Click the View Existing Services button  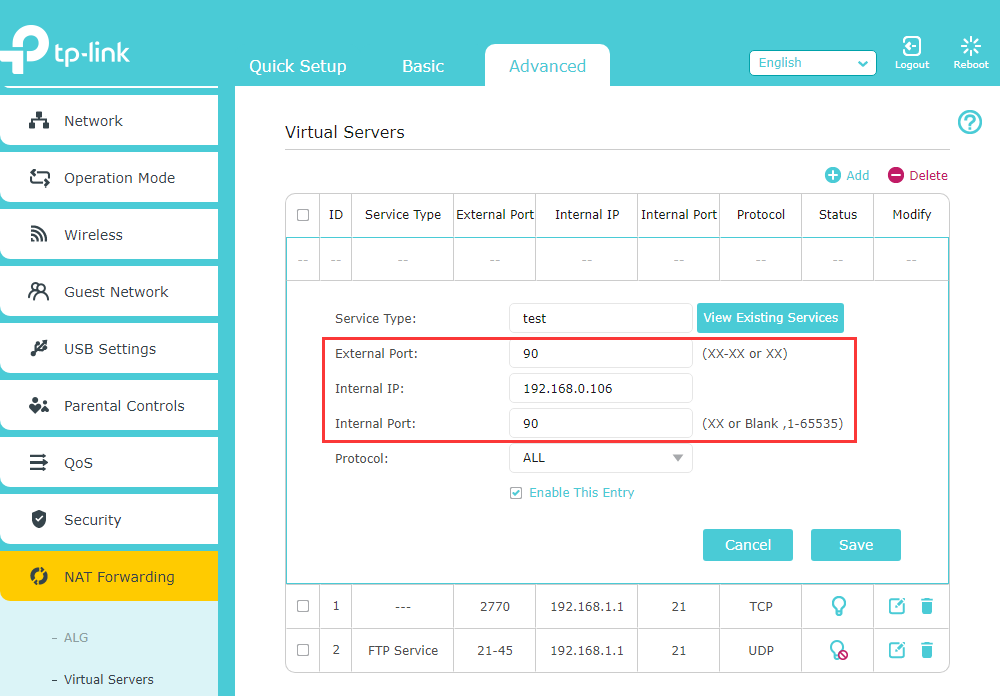tap(770, 317)
